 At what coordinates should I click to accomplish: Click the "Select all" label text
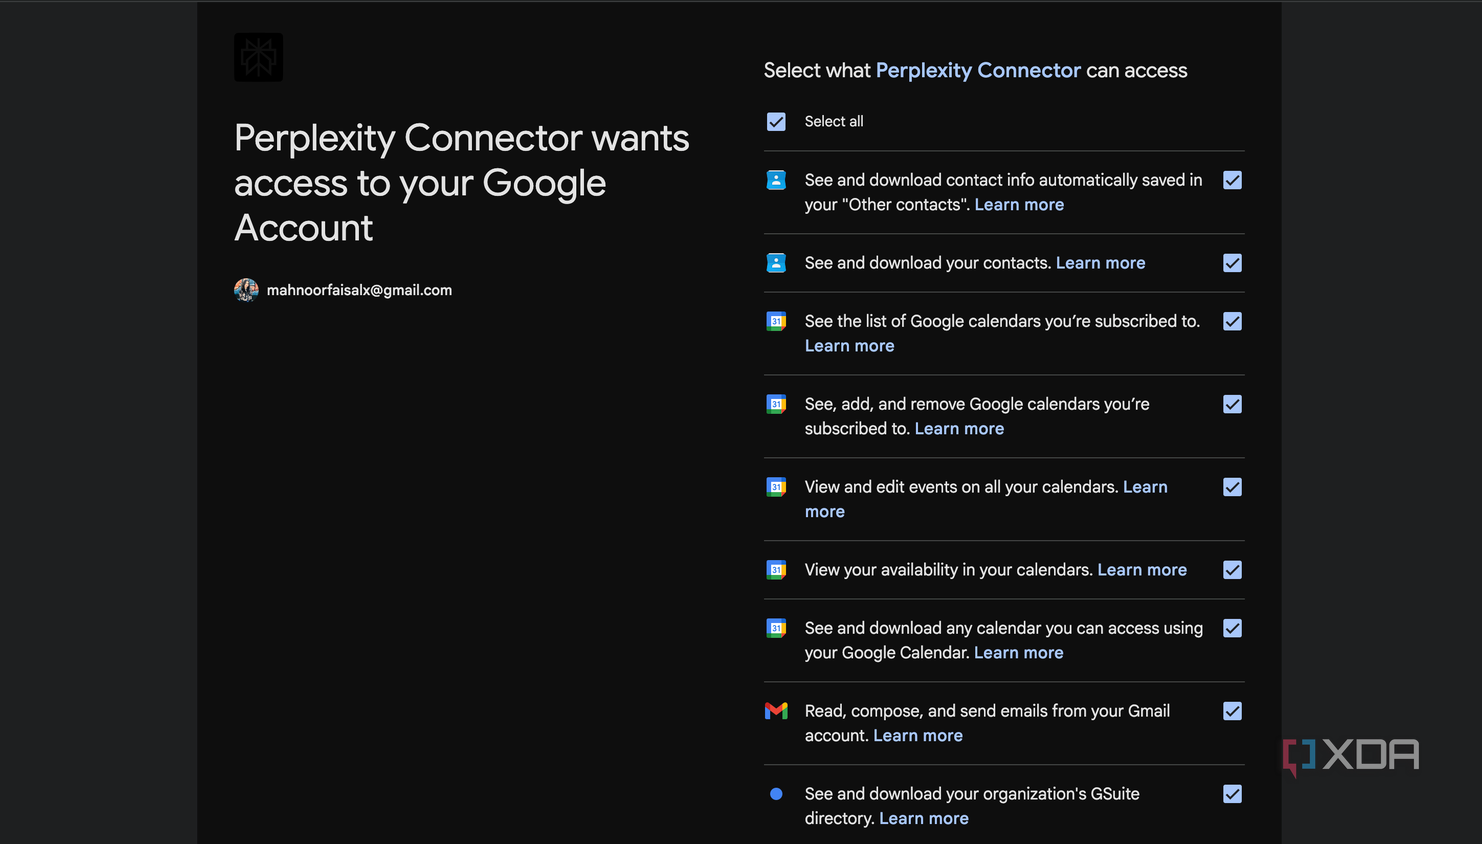834,121
